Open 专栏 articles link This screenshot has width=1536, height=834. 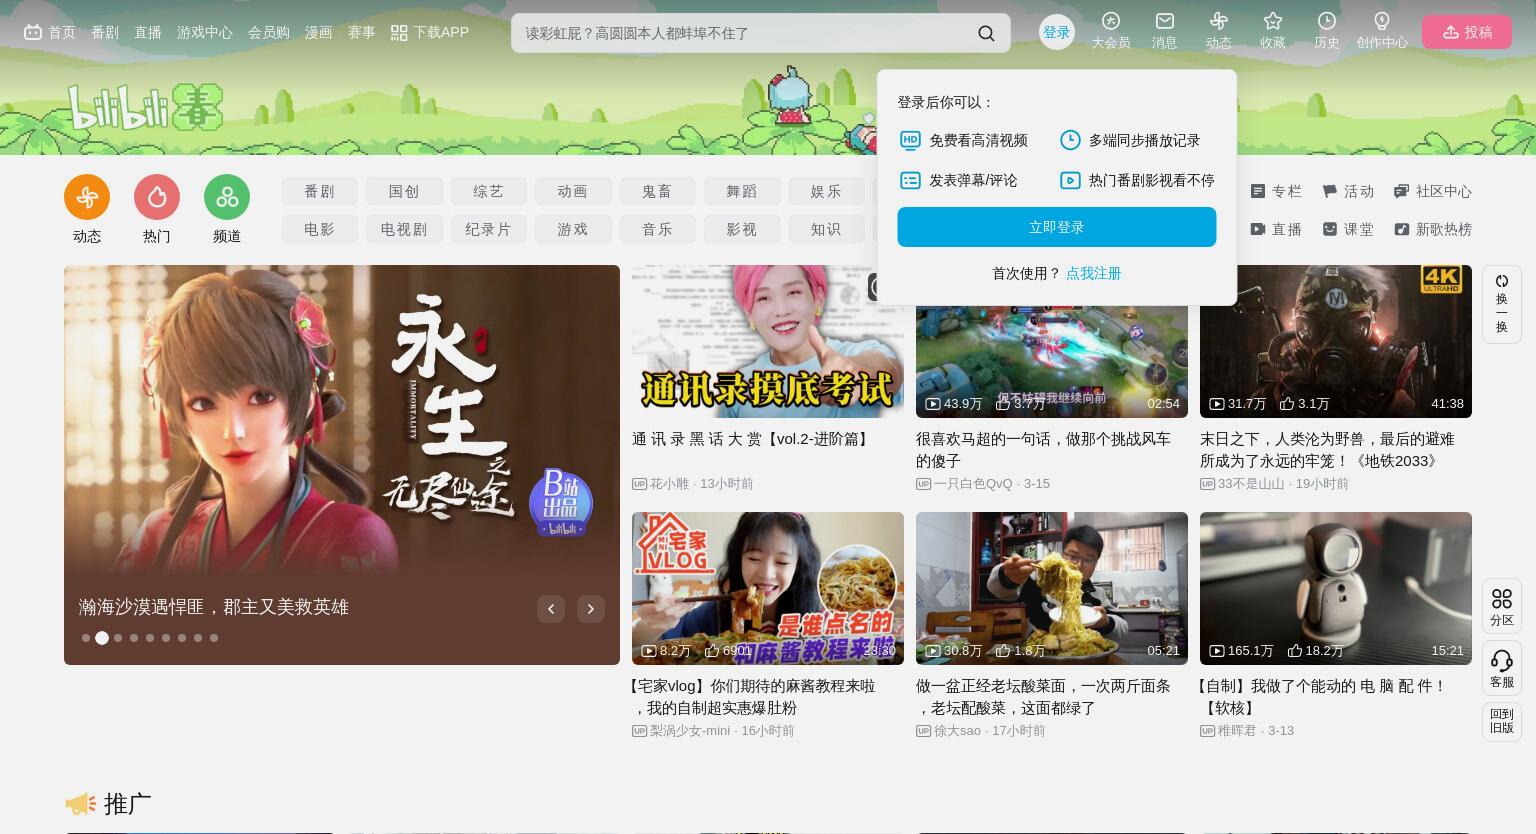click(x=1276, y=191)
